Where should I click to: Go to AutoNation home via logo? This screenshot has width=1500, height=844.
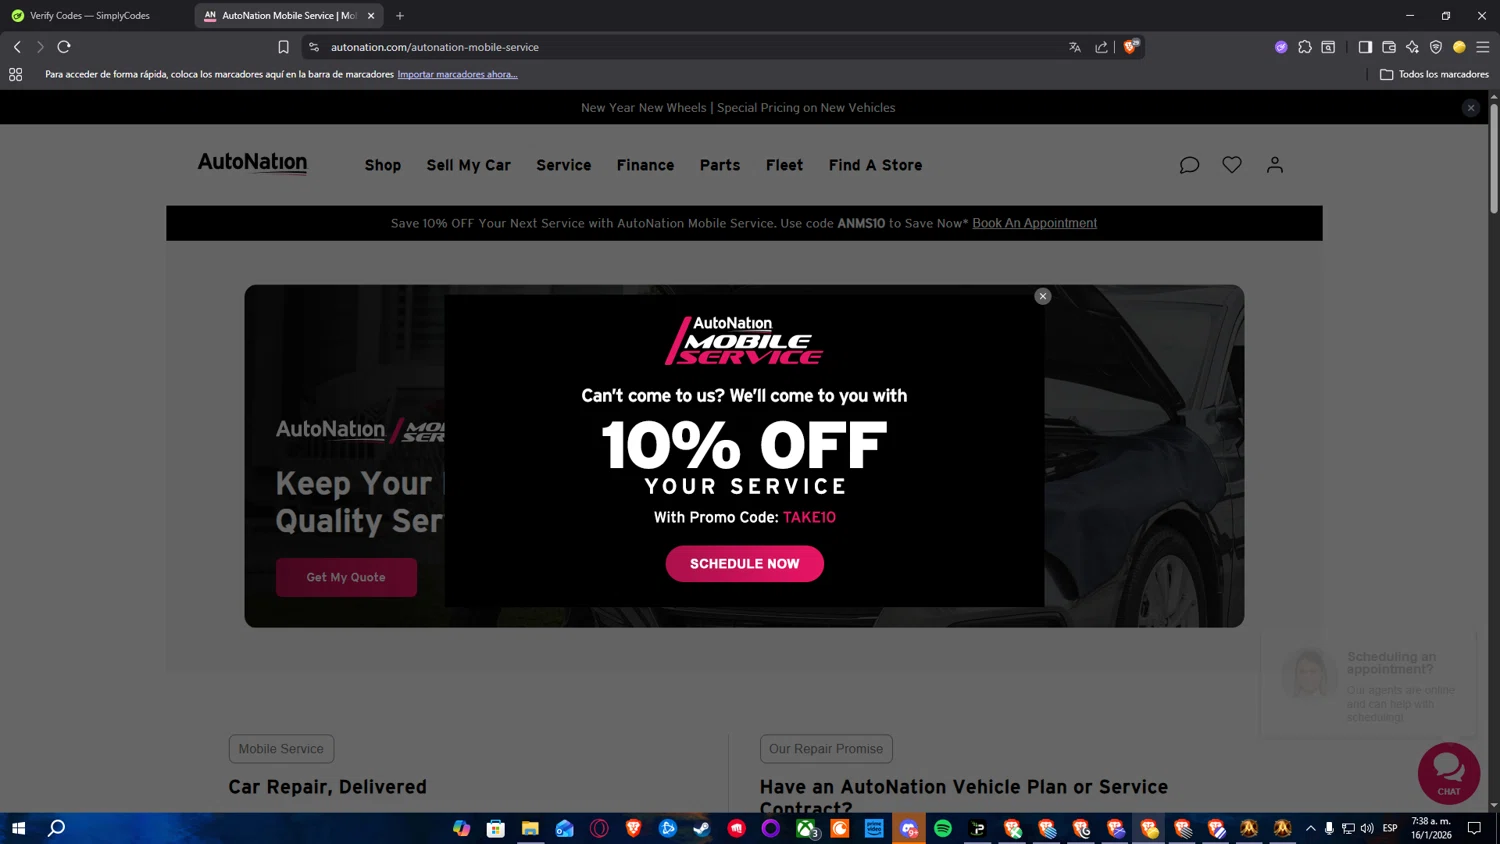coord(252,163)
